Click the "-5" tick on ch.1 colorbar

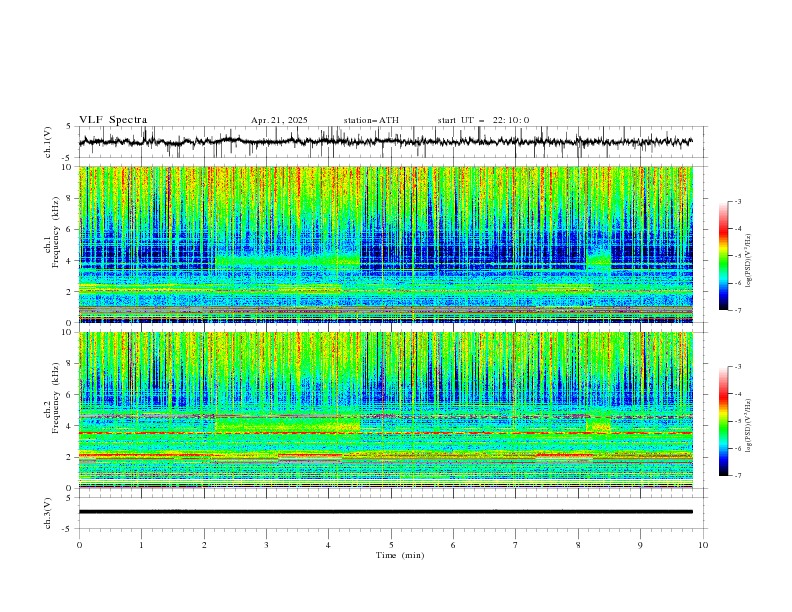pyautogui.click(x=738, y=256)
